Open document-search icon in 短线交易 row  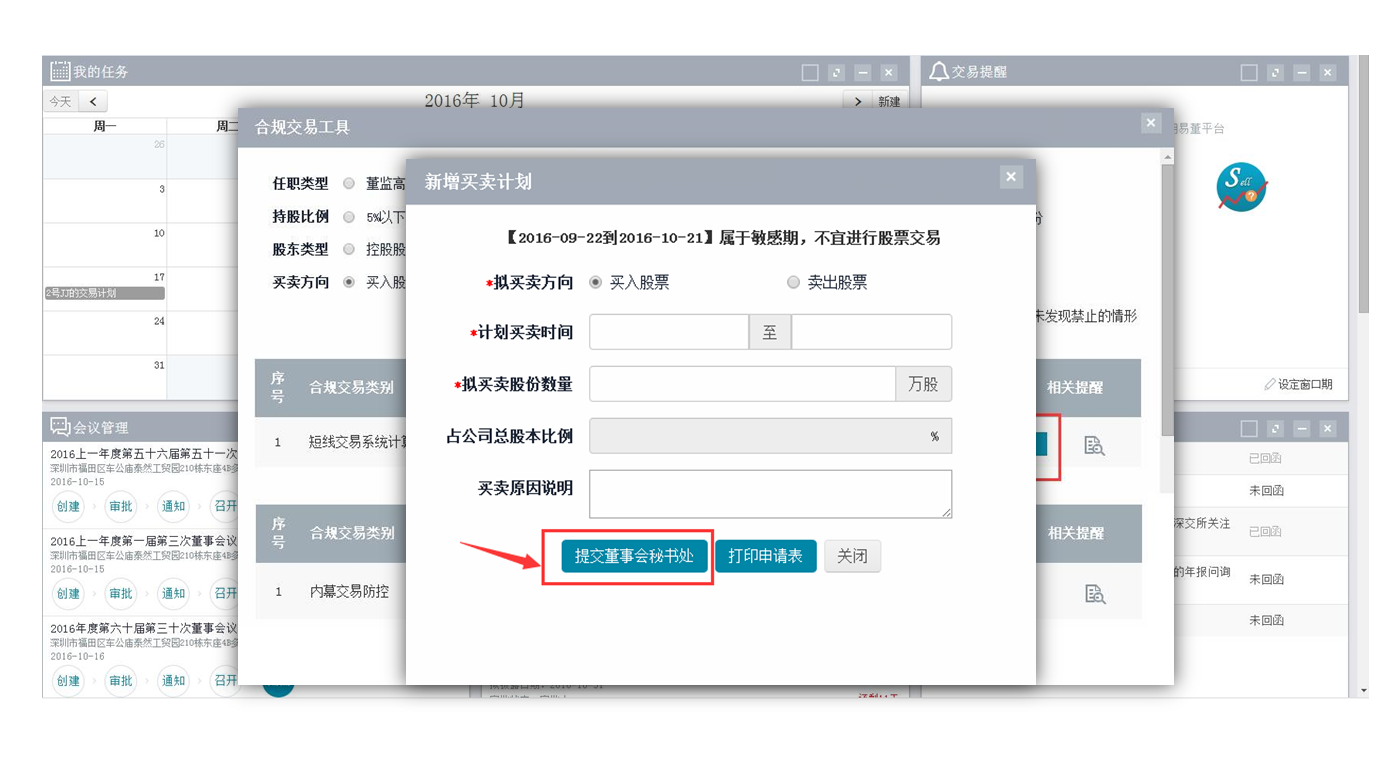click(x=1094, y=446)
